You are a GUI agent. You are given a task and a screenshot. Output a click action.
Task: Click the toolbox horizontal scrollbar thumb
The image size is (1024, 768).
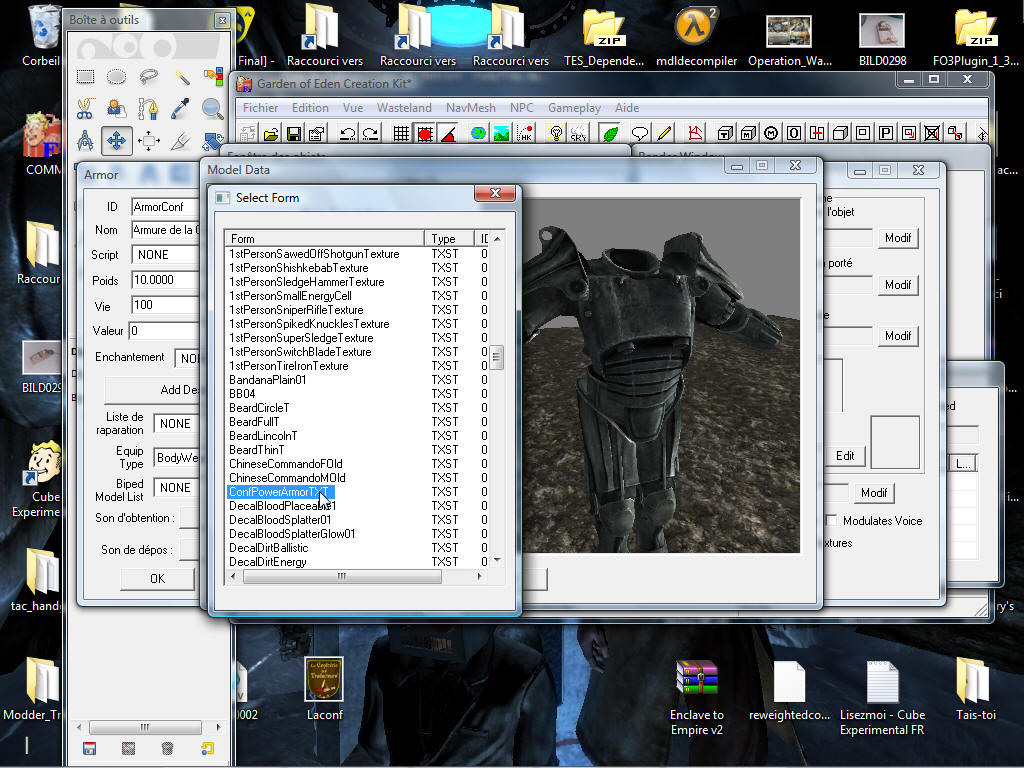coord(145,727)
